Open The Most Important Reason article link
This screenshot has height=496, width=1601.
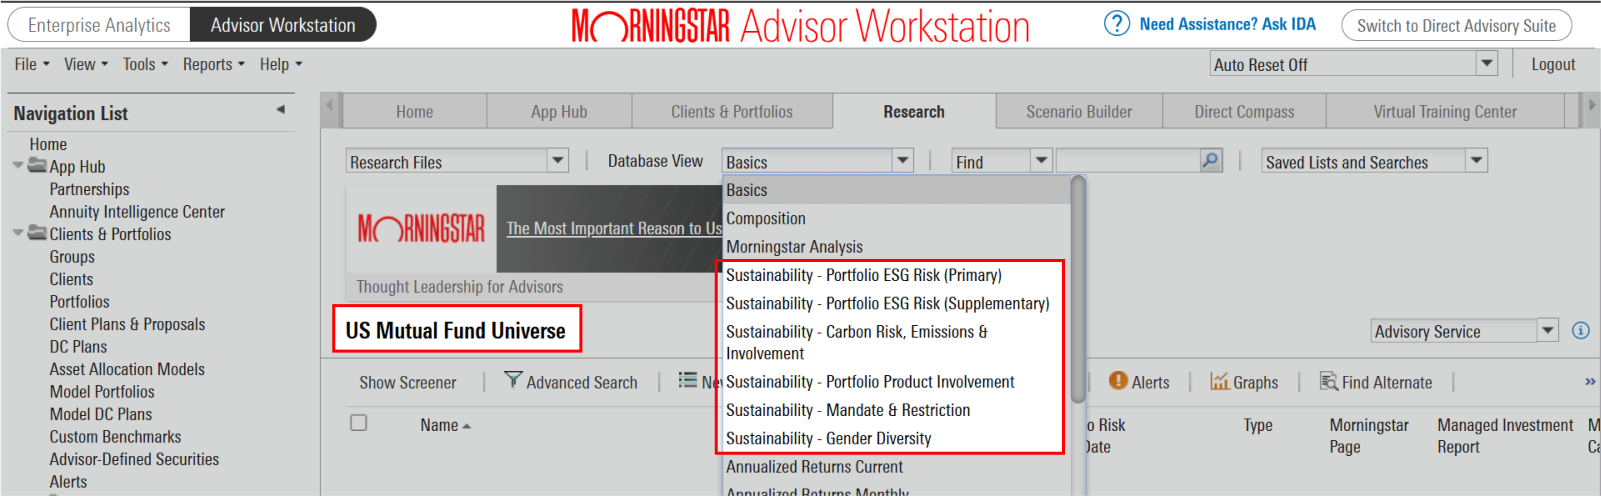point(613,228)
